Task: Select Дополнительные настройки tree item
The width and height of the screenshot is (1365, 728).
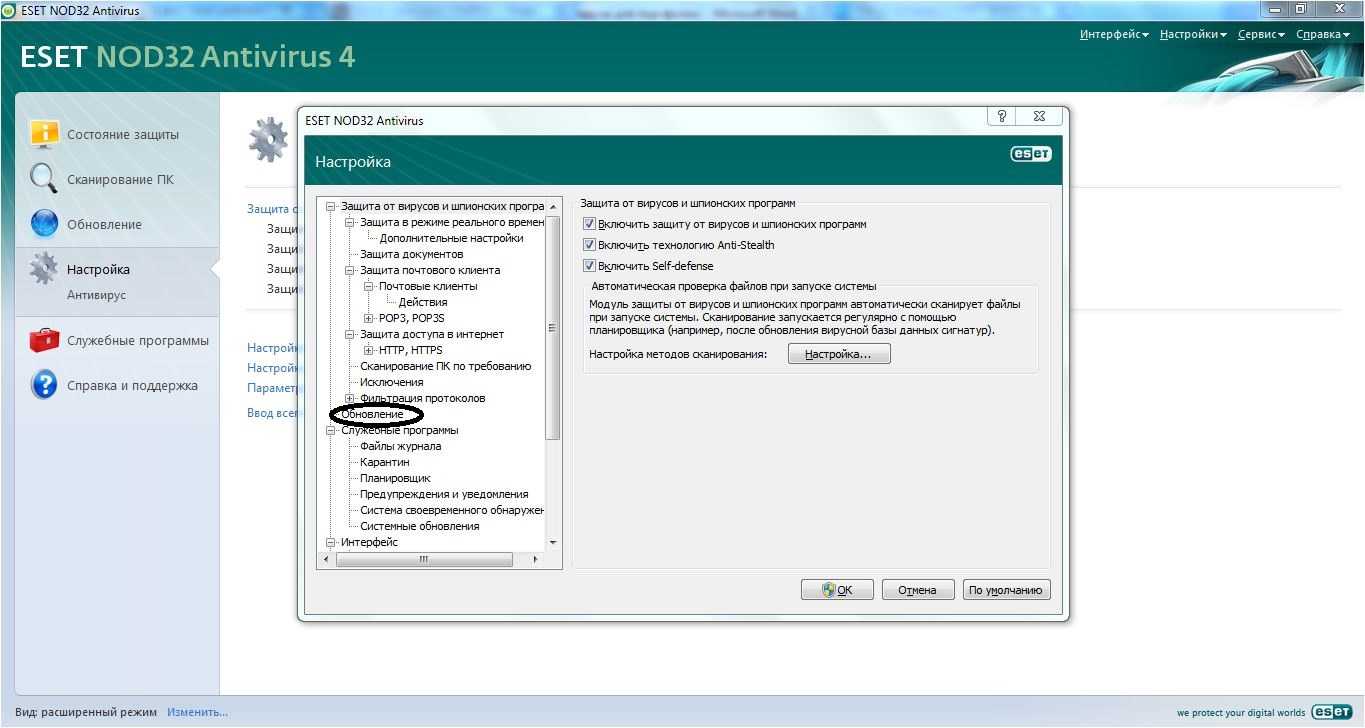Action: point(451,238)
